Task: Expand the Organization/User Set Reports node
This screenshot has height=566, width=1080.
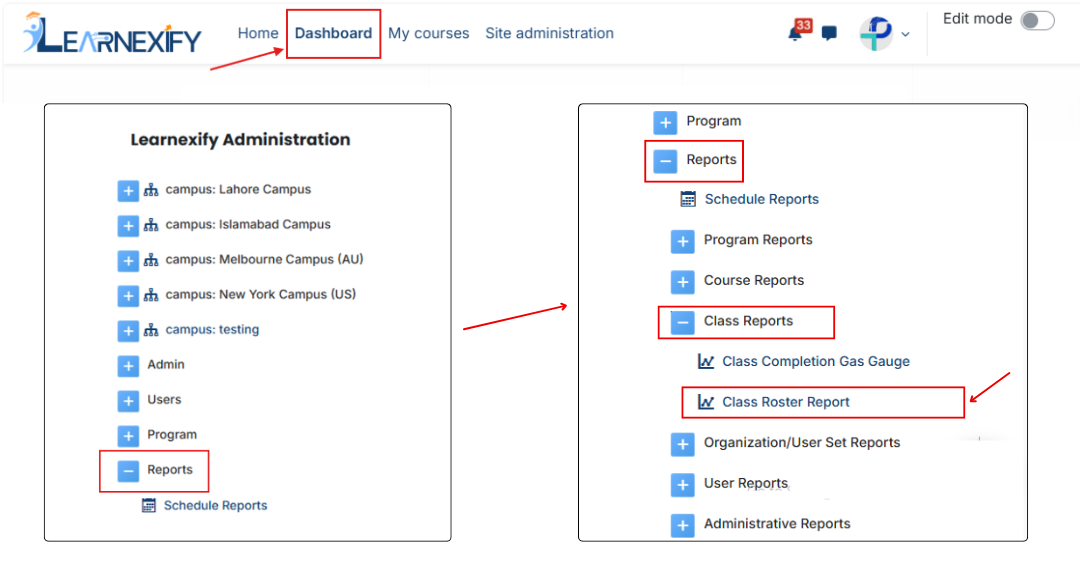Action: coord(683,445)
